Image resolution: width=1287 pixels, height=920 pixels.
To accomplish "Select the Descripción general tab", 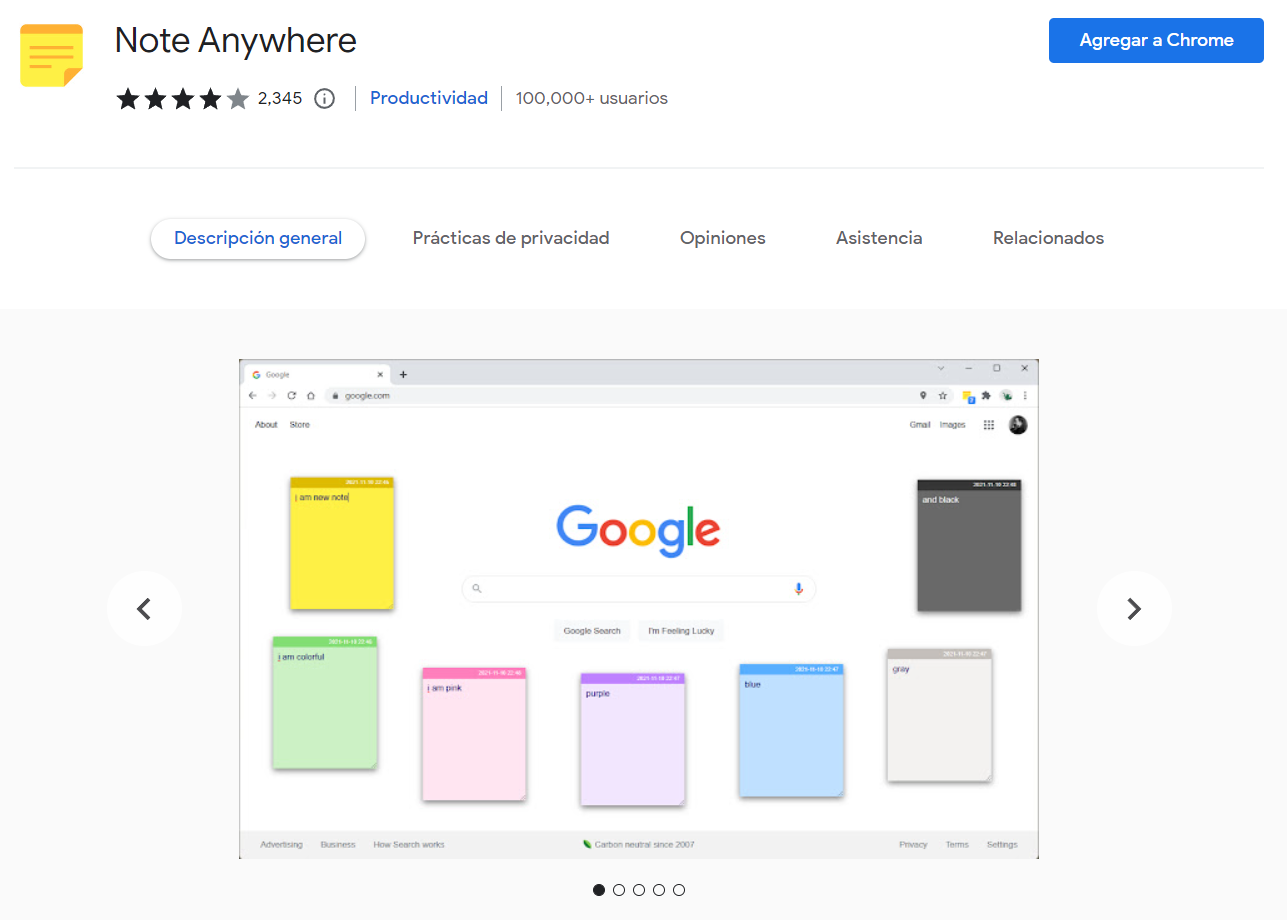I will (258, 238).
